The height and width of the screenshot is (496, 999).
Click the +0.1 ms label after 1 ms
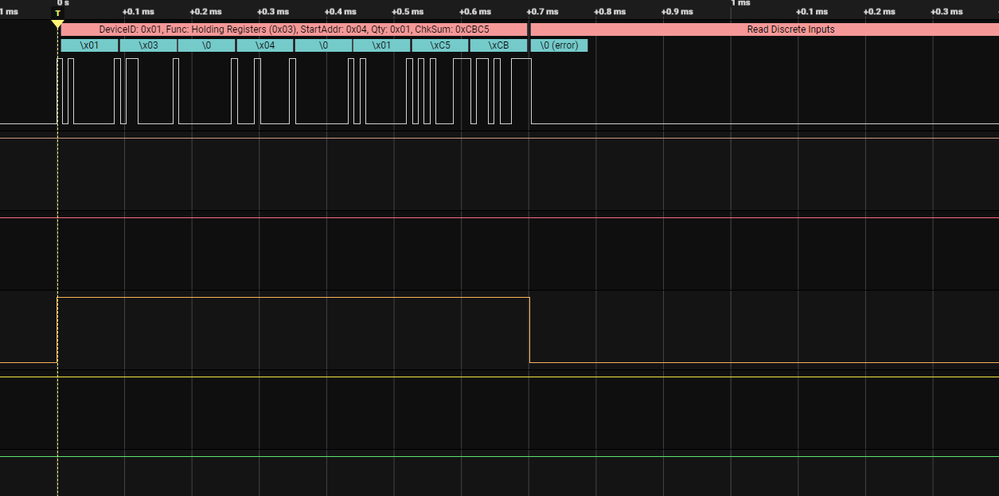tap(812, 12)
